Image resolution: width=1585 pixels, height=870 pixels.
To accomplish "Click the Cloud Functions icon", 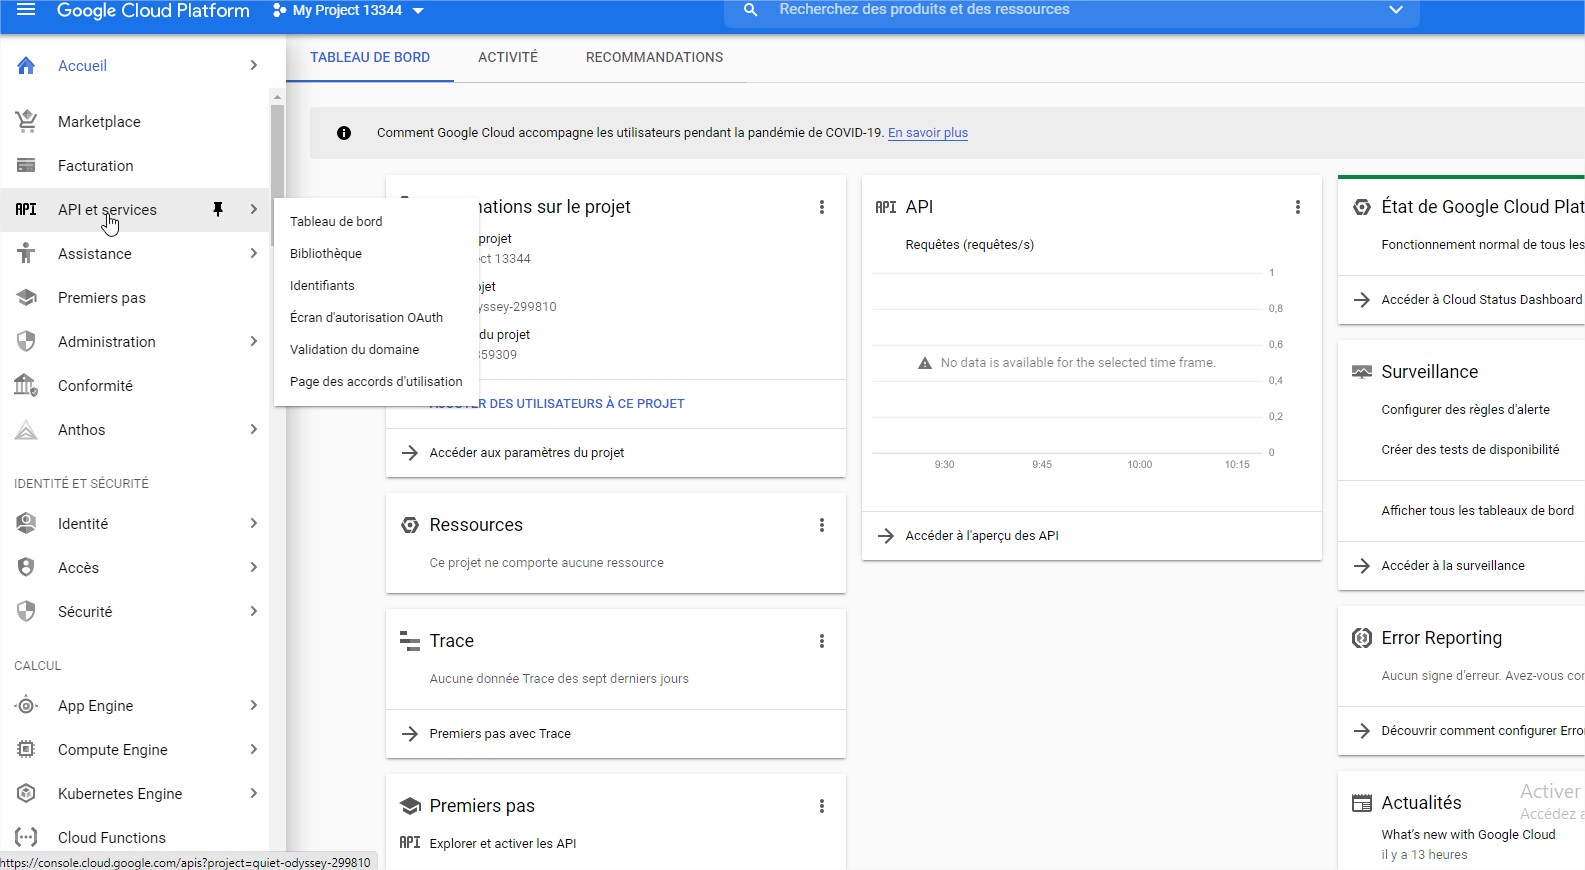I will (x=26, y=837).
